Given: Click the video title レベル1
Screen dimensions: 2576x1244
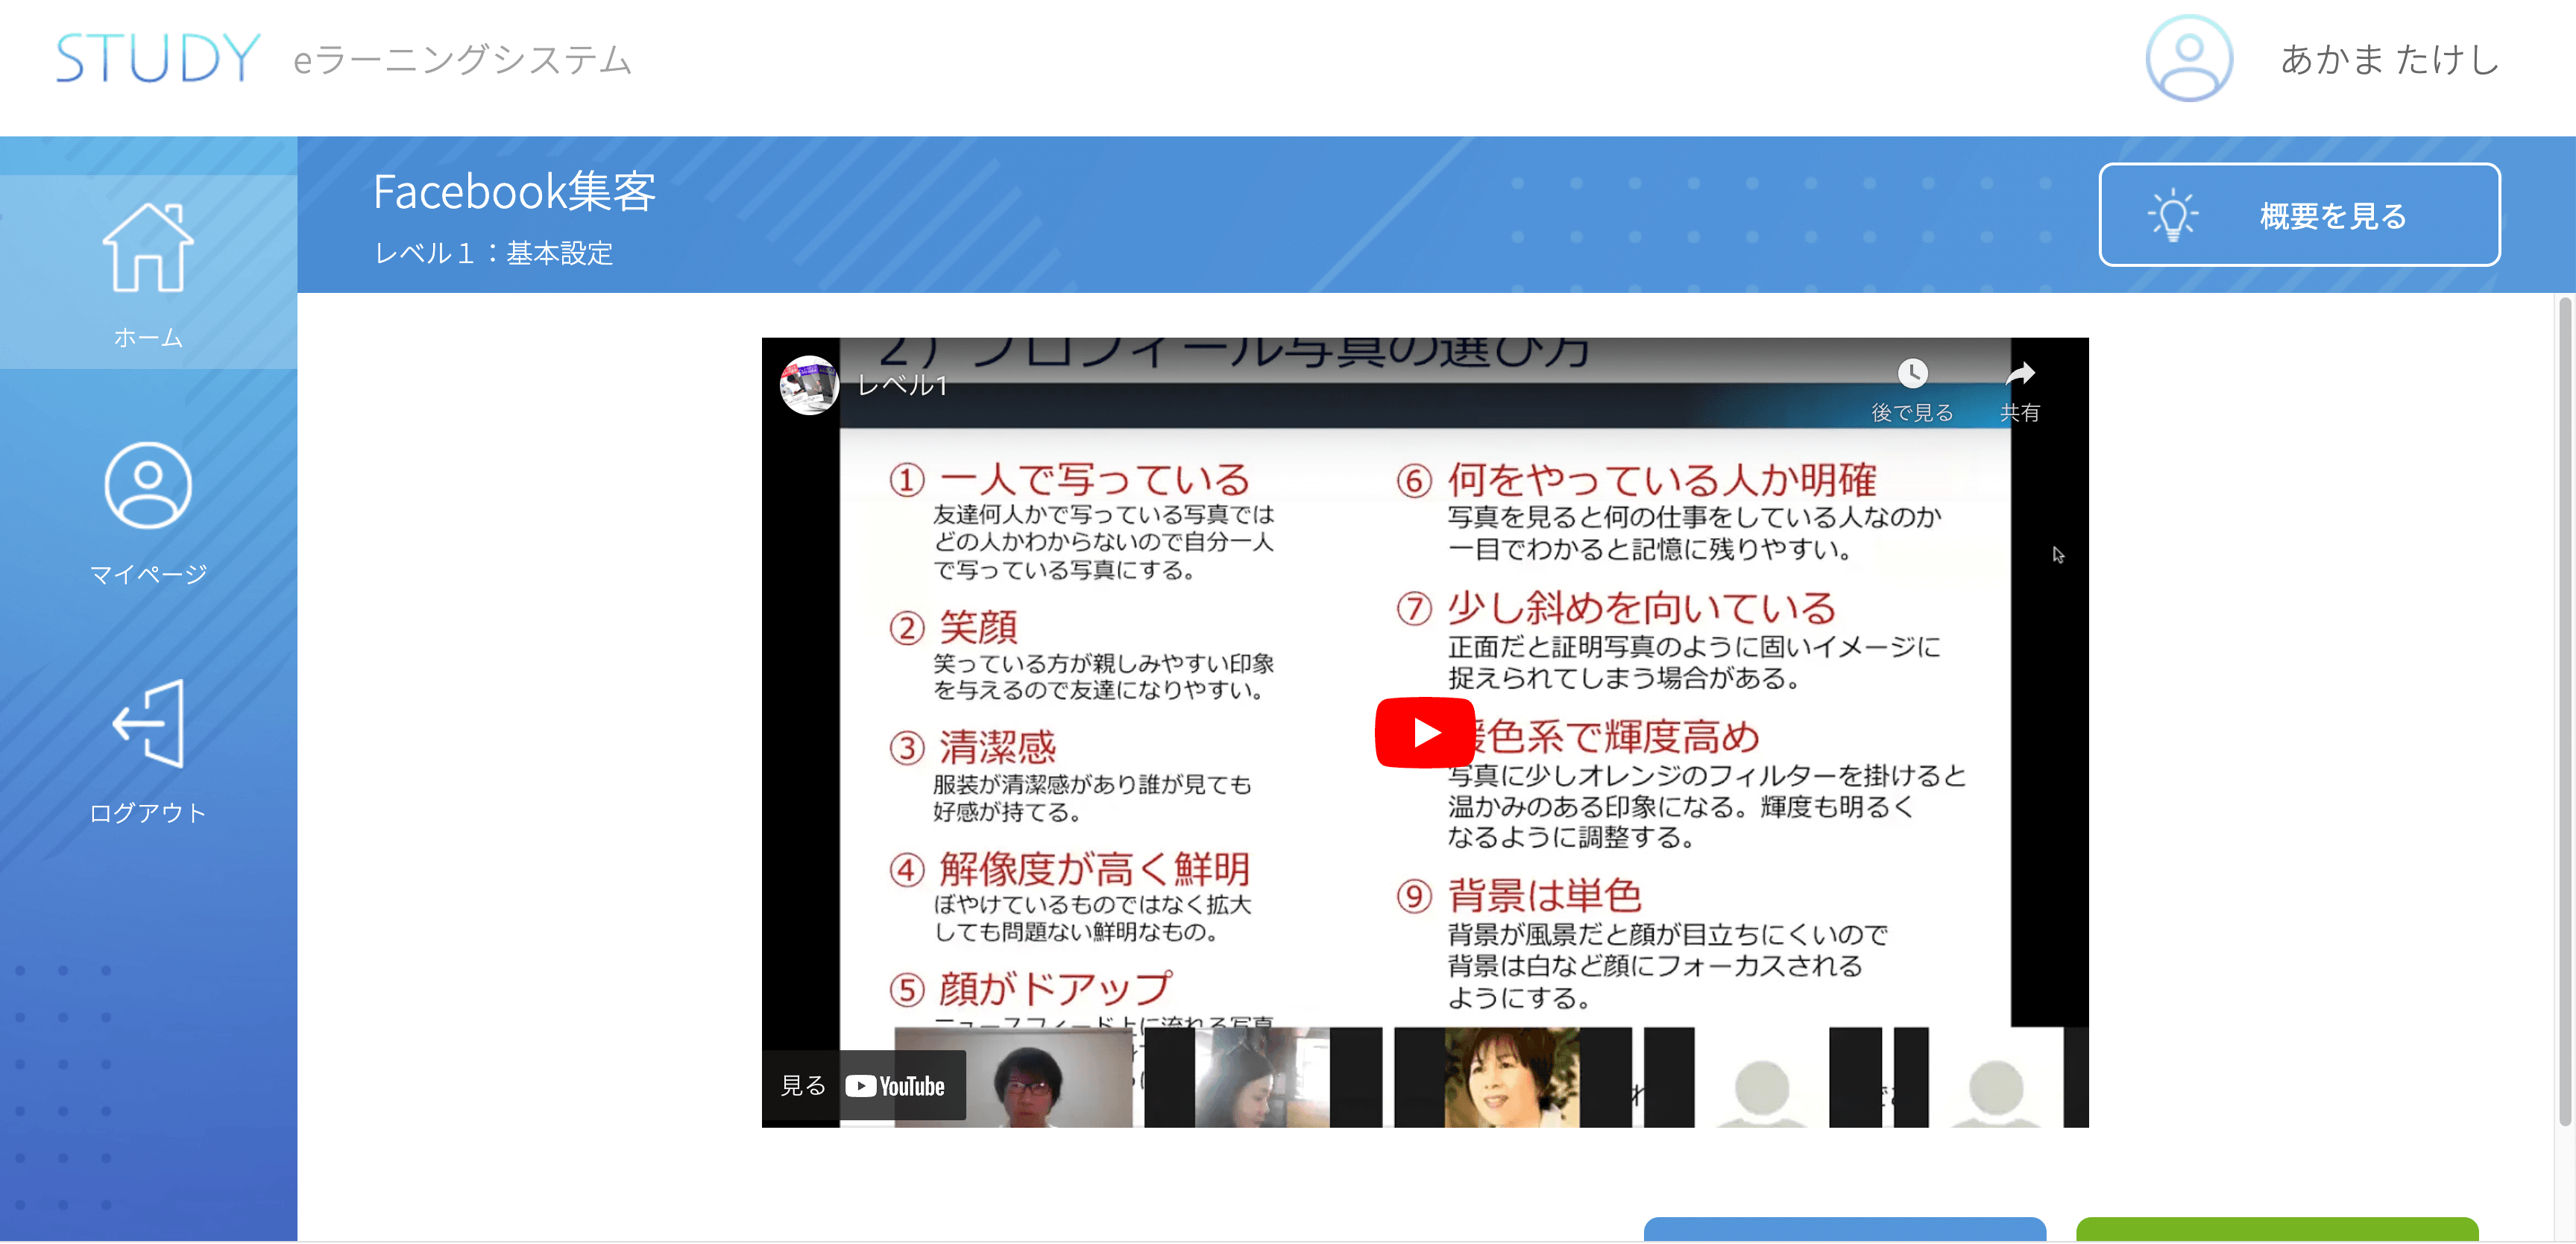Looking at the screenshot, I should [x=902, y=385].
